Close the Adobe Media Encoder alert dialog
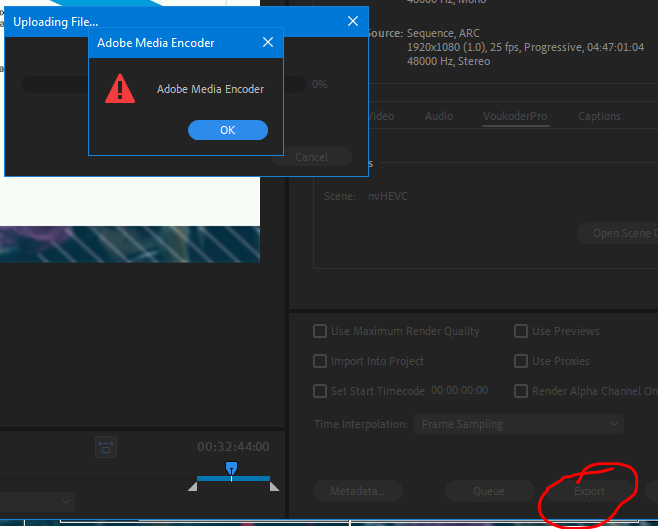The height and width of the screenshot is (529, 658). coord(267,43)
